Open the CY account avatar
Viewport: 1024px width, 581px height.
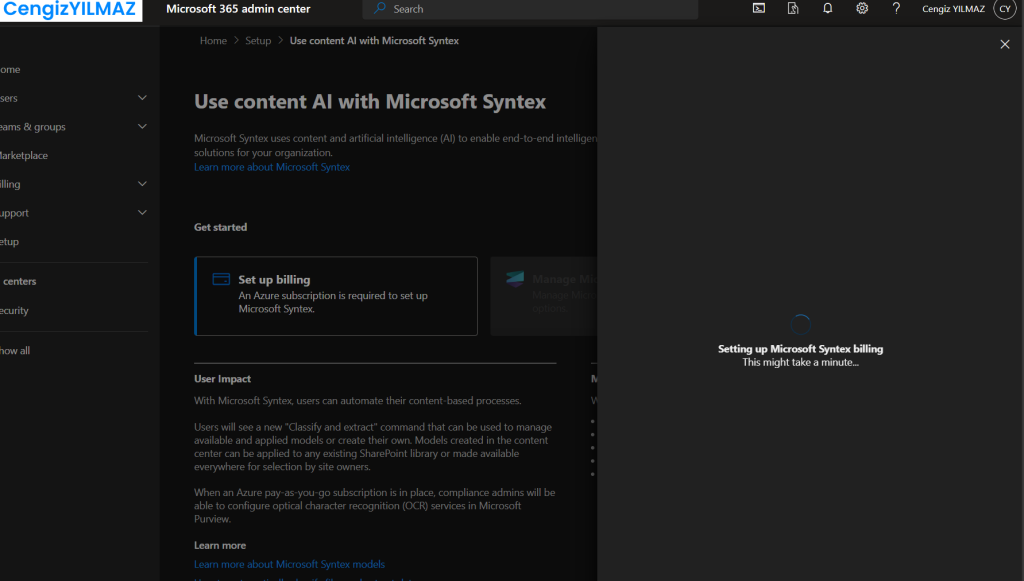[1004, 9]
